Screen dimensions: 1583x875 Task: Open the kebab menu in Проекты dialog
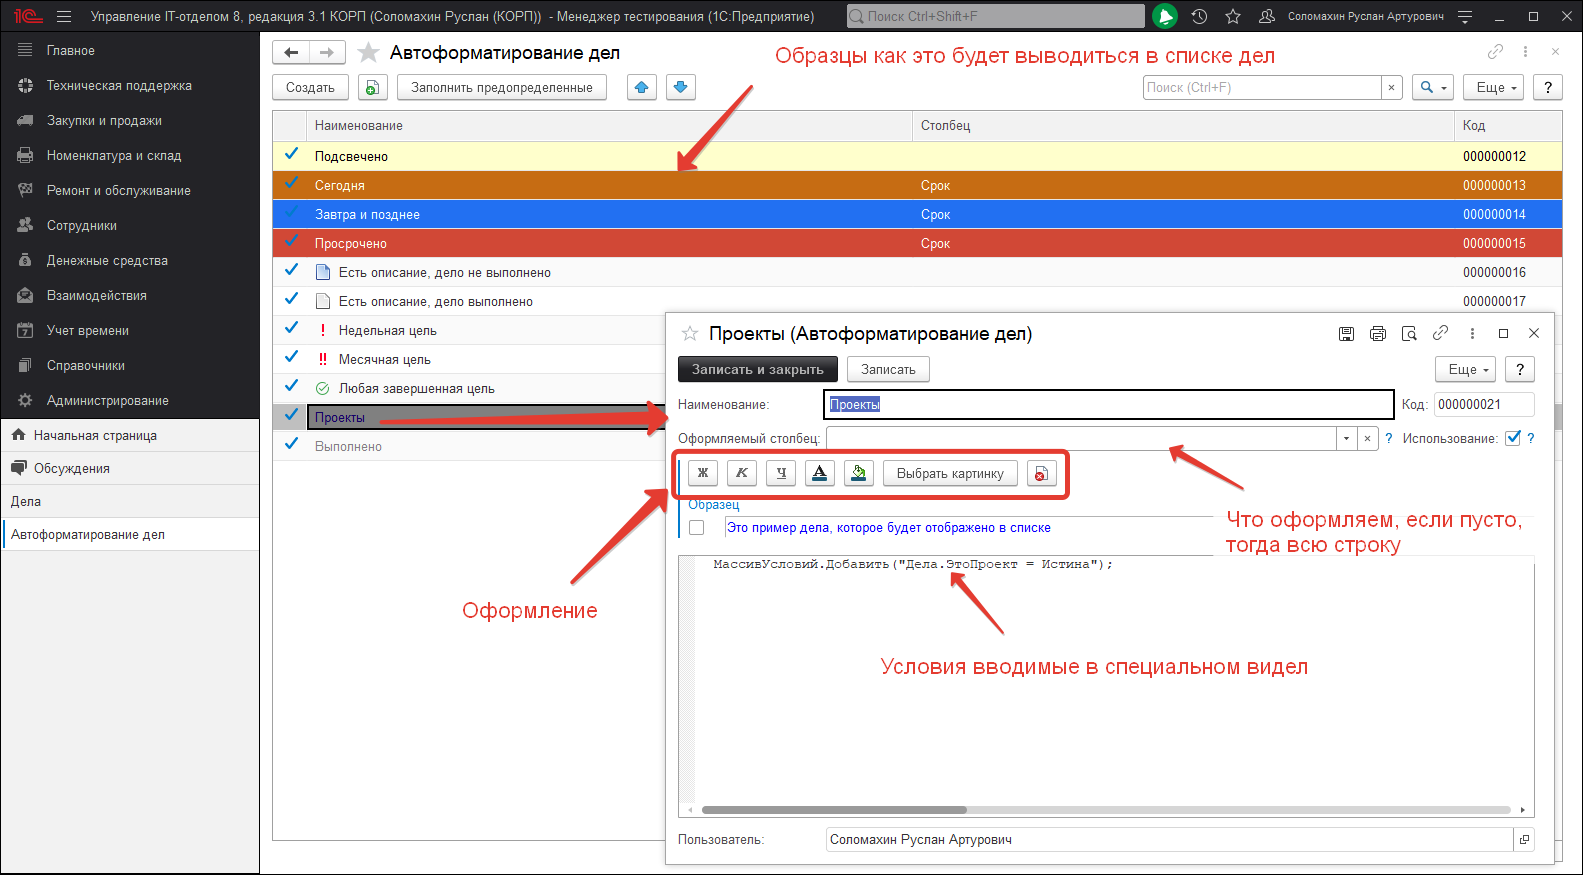[1472, 334]
